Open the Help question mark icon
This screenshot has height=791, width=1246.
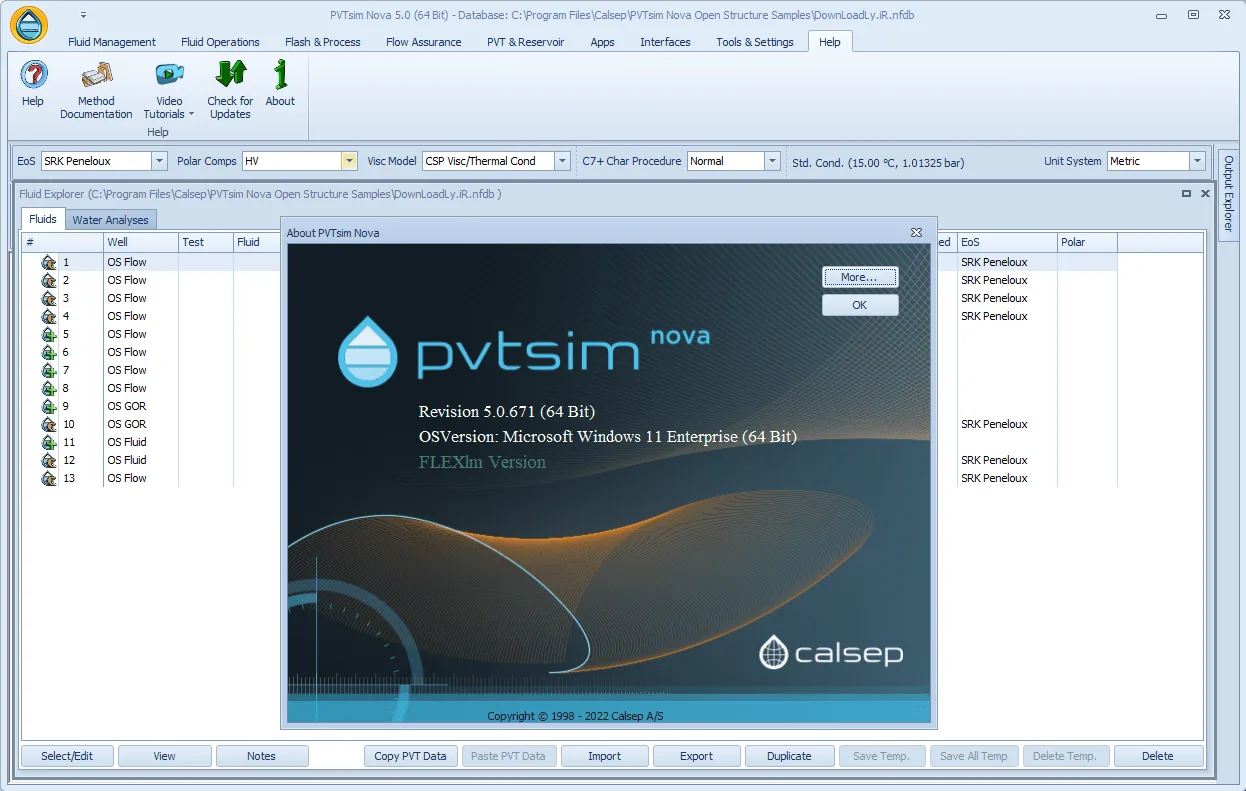coord(33,75)
